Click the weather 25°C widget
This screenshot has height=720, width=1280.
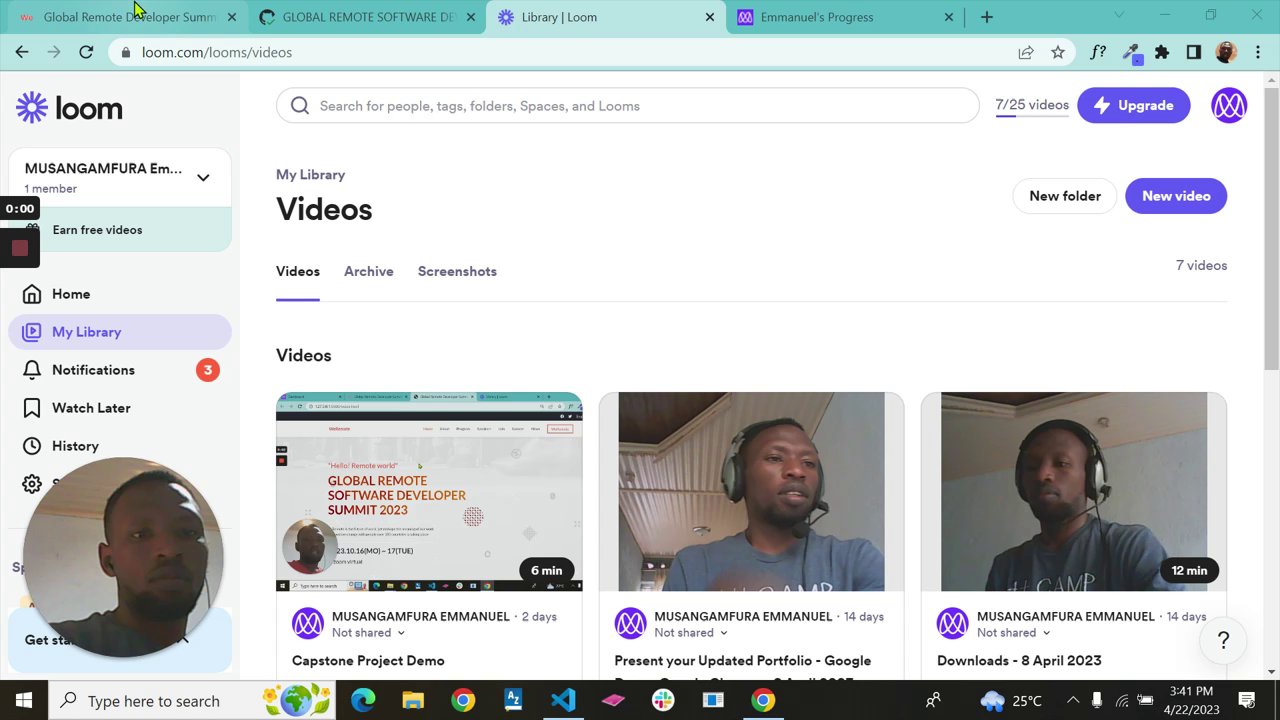[1011, 700]
